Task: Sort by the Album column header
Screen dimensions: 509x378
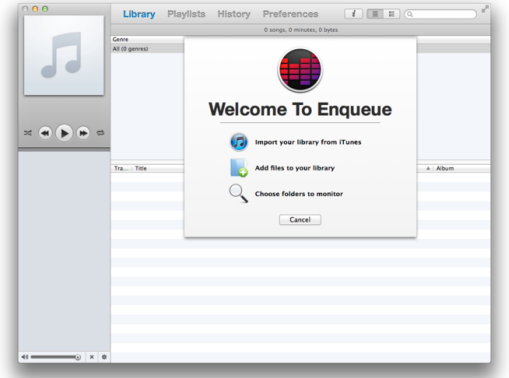Action: [445, 168]
